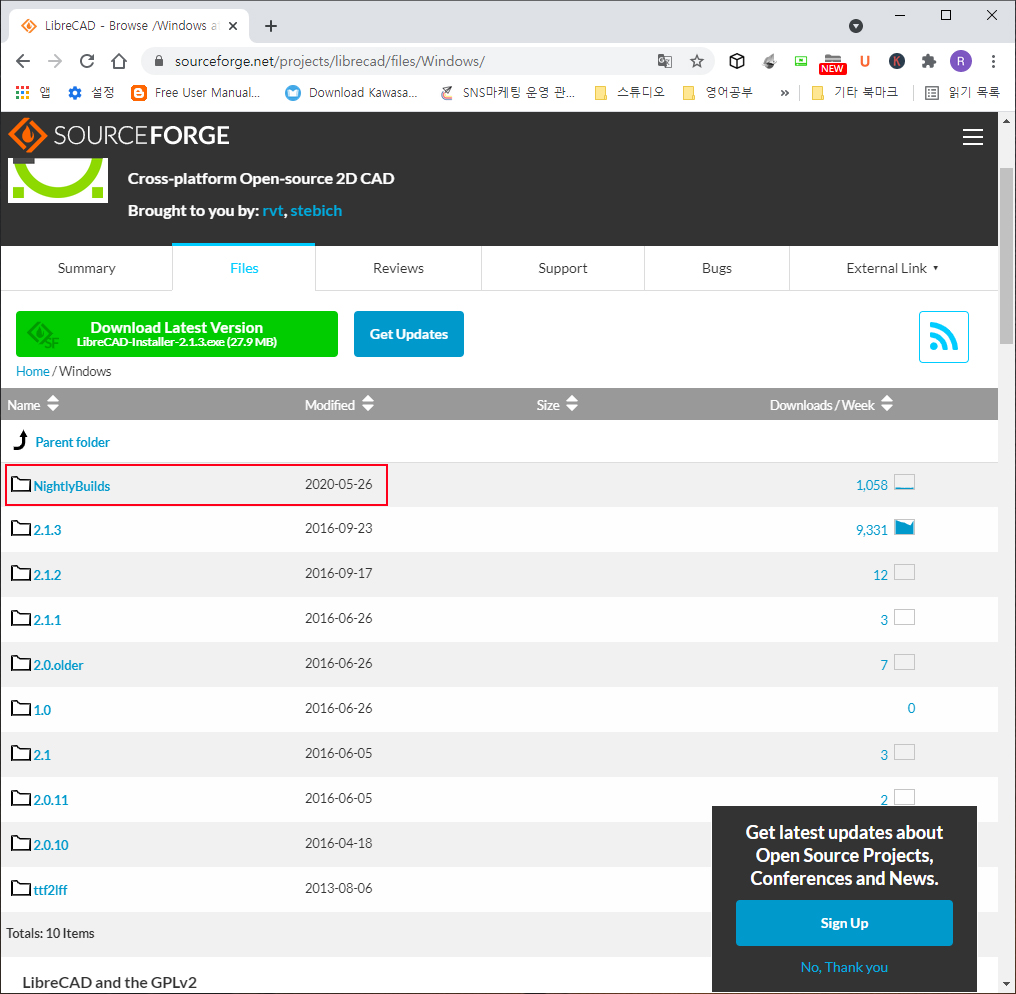Click the K extension icon
Viewport: 1016px width, 994px height.
coord(897,61)
